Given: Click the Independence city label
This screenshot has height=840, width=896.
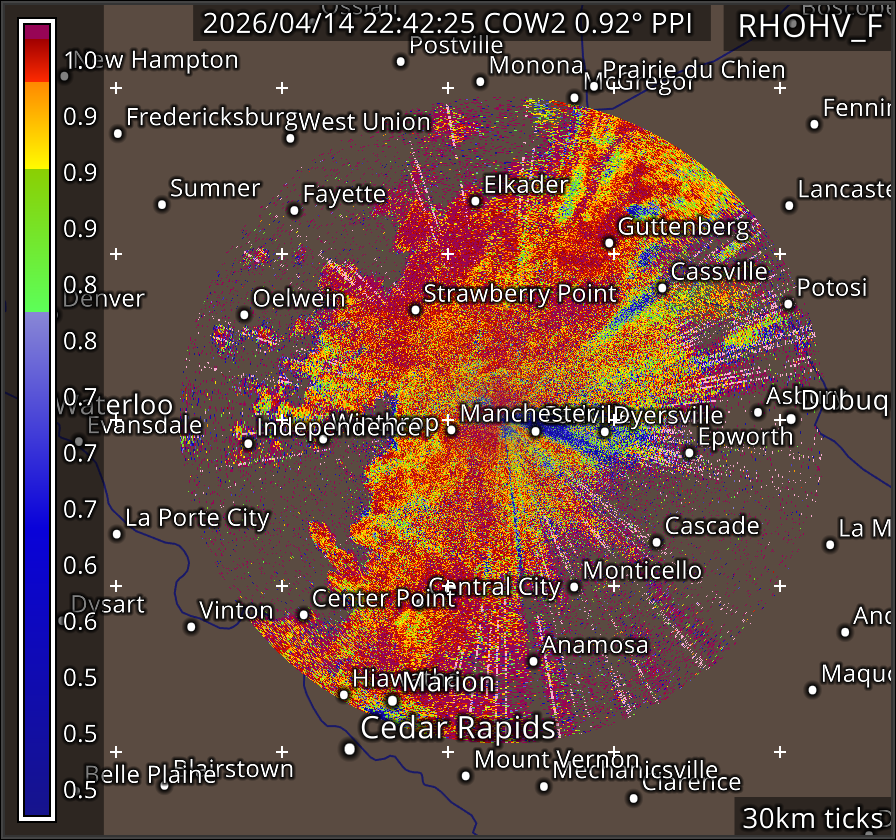Looking at the screenshot, I should click(338, 427).
